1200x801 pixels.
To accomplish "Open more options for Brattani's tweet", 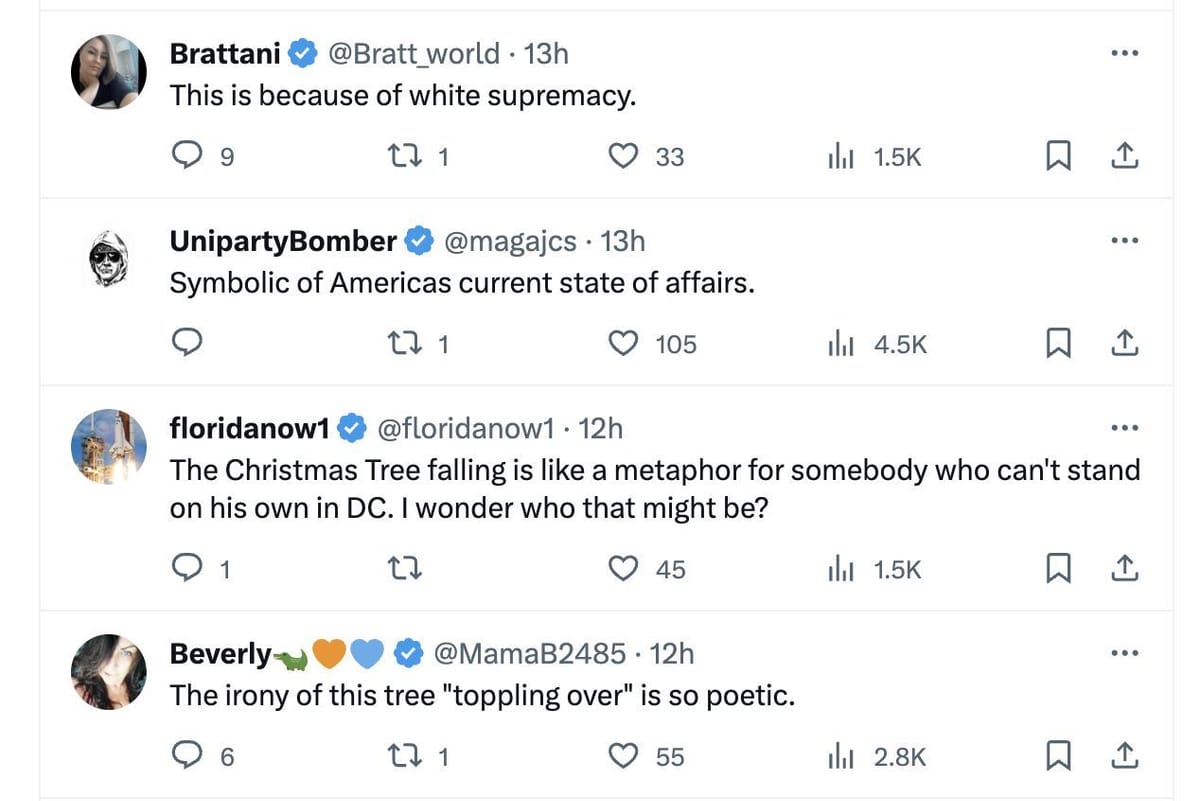I will click(1124, 53).
